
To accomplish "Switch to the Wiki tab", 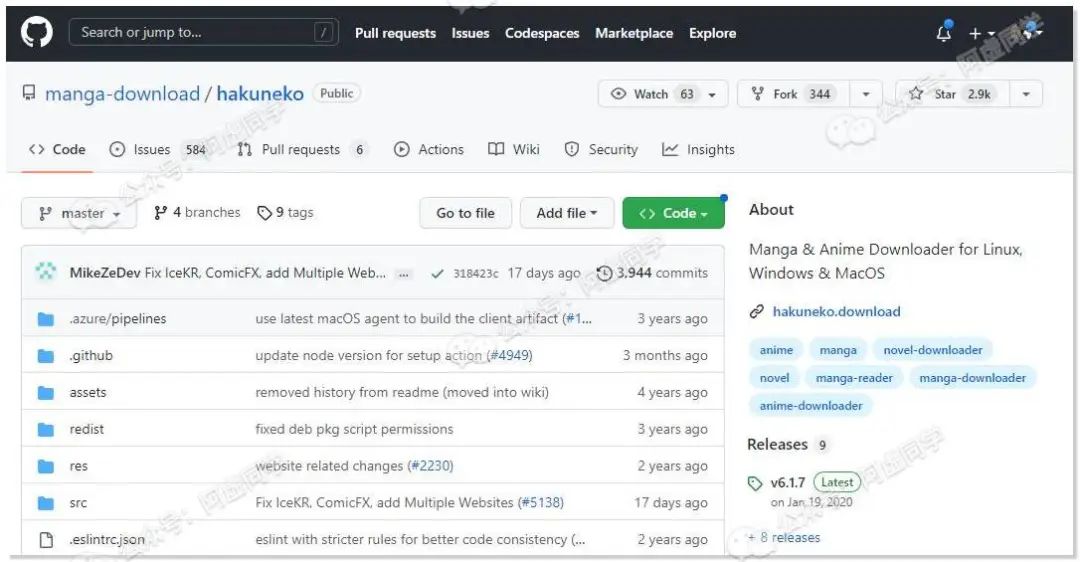I will coord(514,149).
